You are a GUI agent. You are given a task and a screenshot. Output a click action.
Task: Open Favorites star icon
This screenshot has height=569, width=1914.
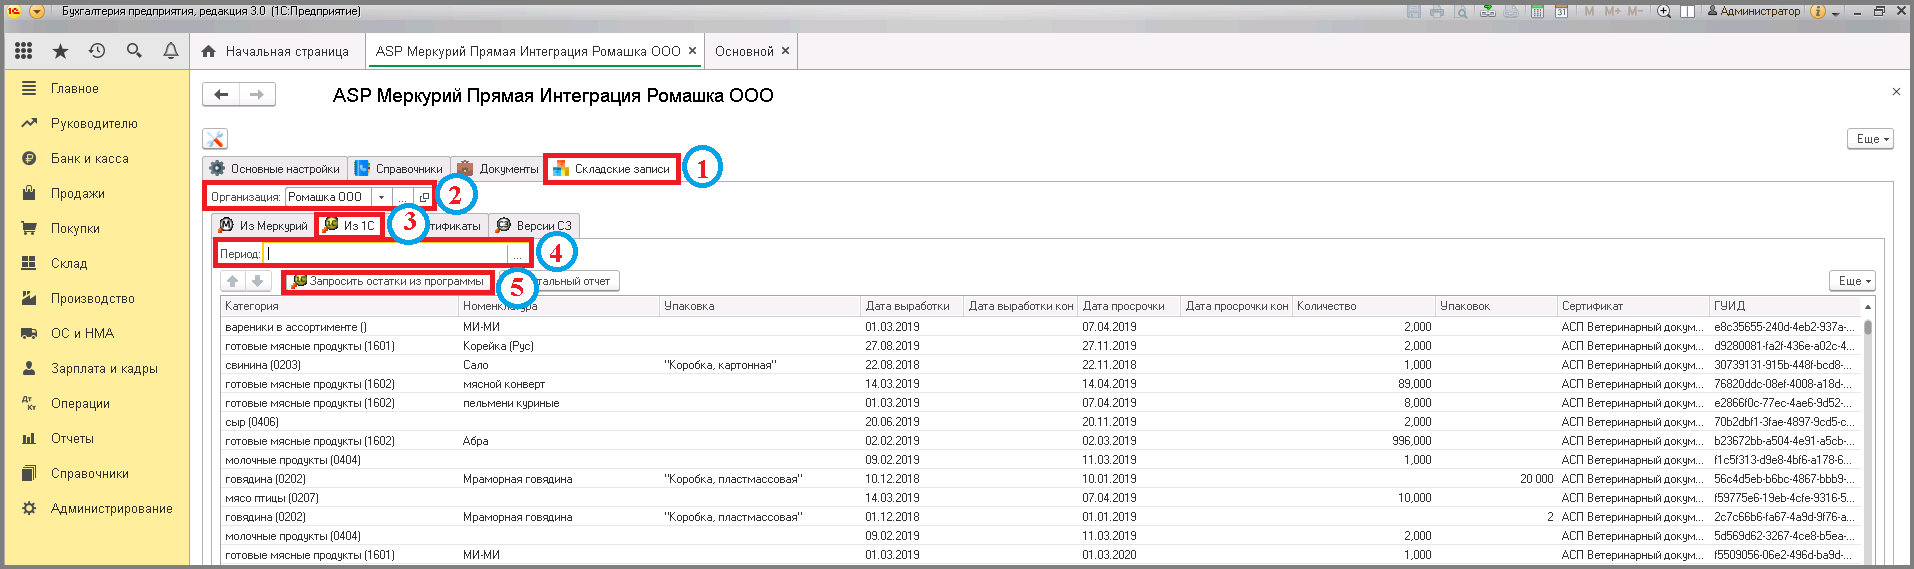[x=60, y=50]
